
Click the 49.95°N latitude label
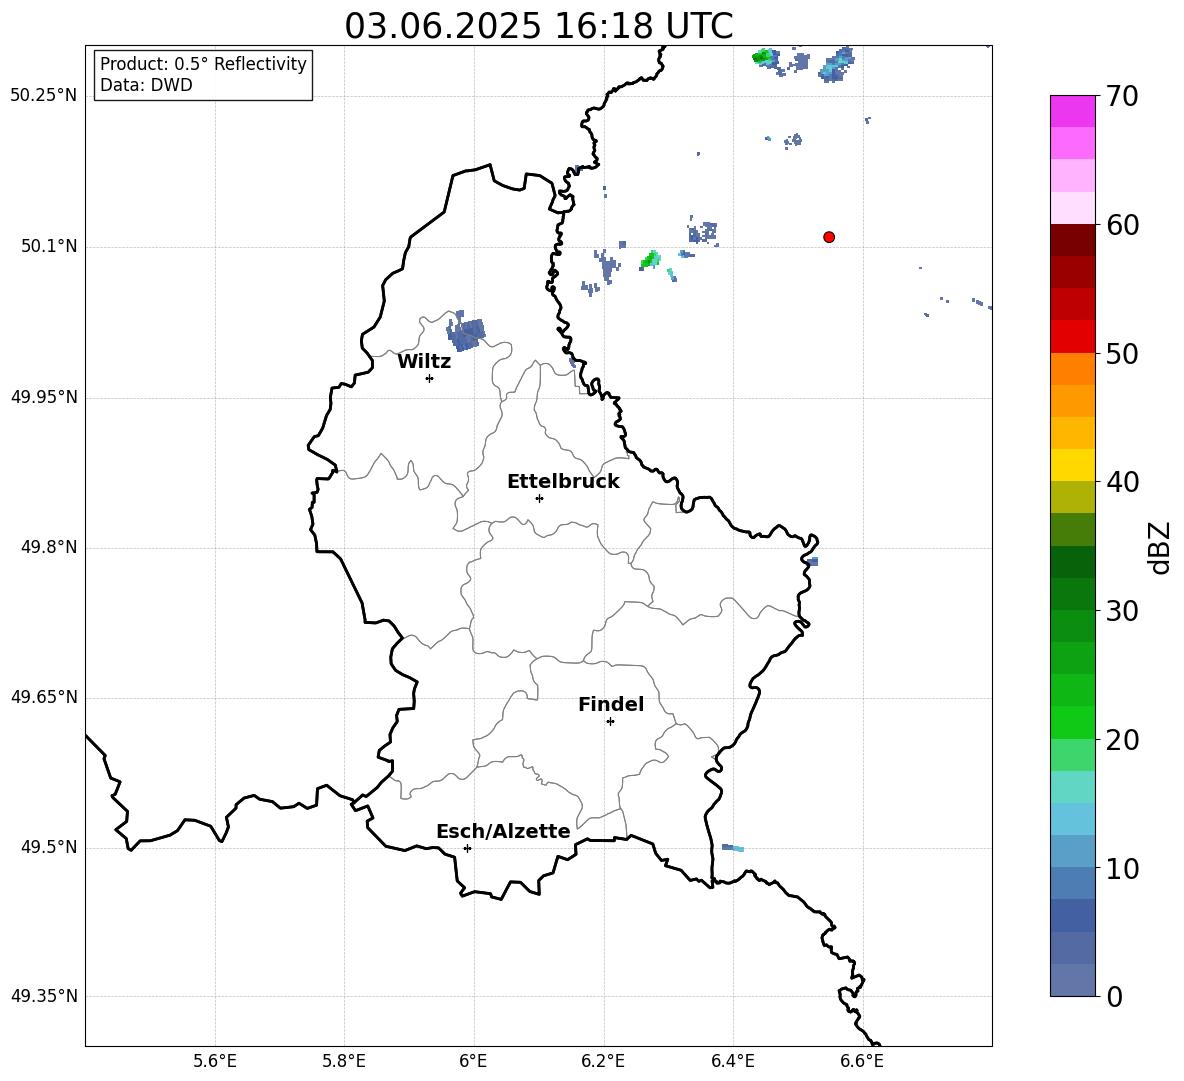pyautogui.click(x=44, y=397)
